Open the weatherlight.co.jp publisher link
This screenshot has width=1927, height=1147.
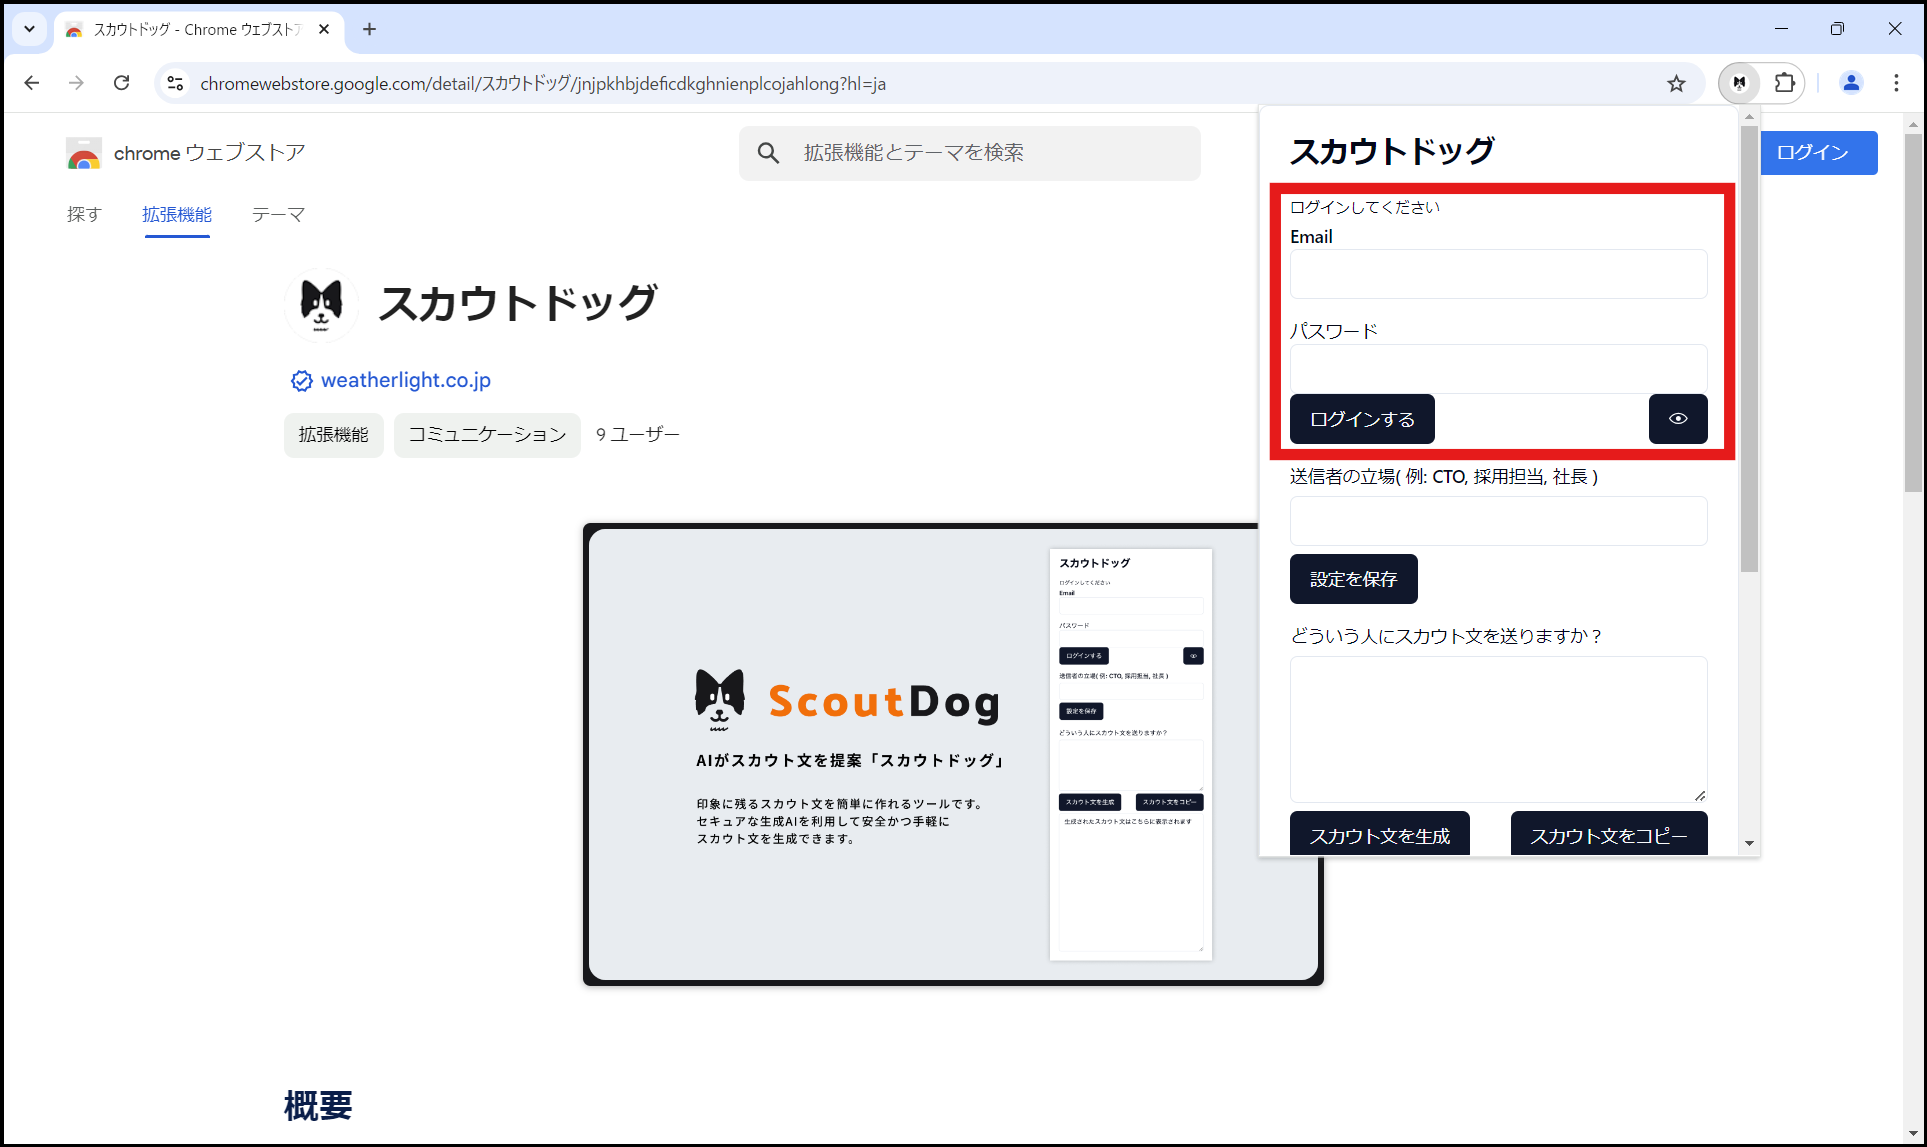[405, 380]
